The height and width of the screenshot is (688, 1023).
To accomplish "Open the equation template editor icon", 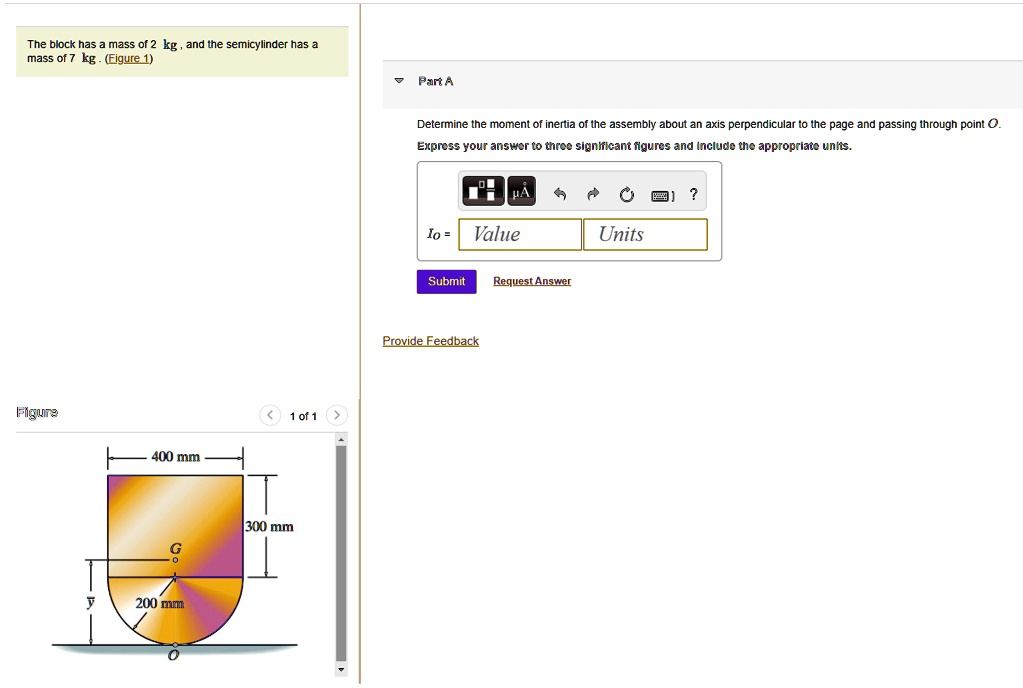I will (x=481, y=191).
